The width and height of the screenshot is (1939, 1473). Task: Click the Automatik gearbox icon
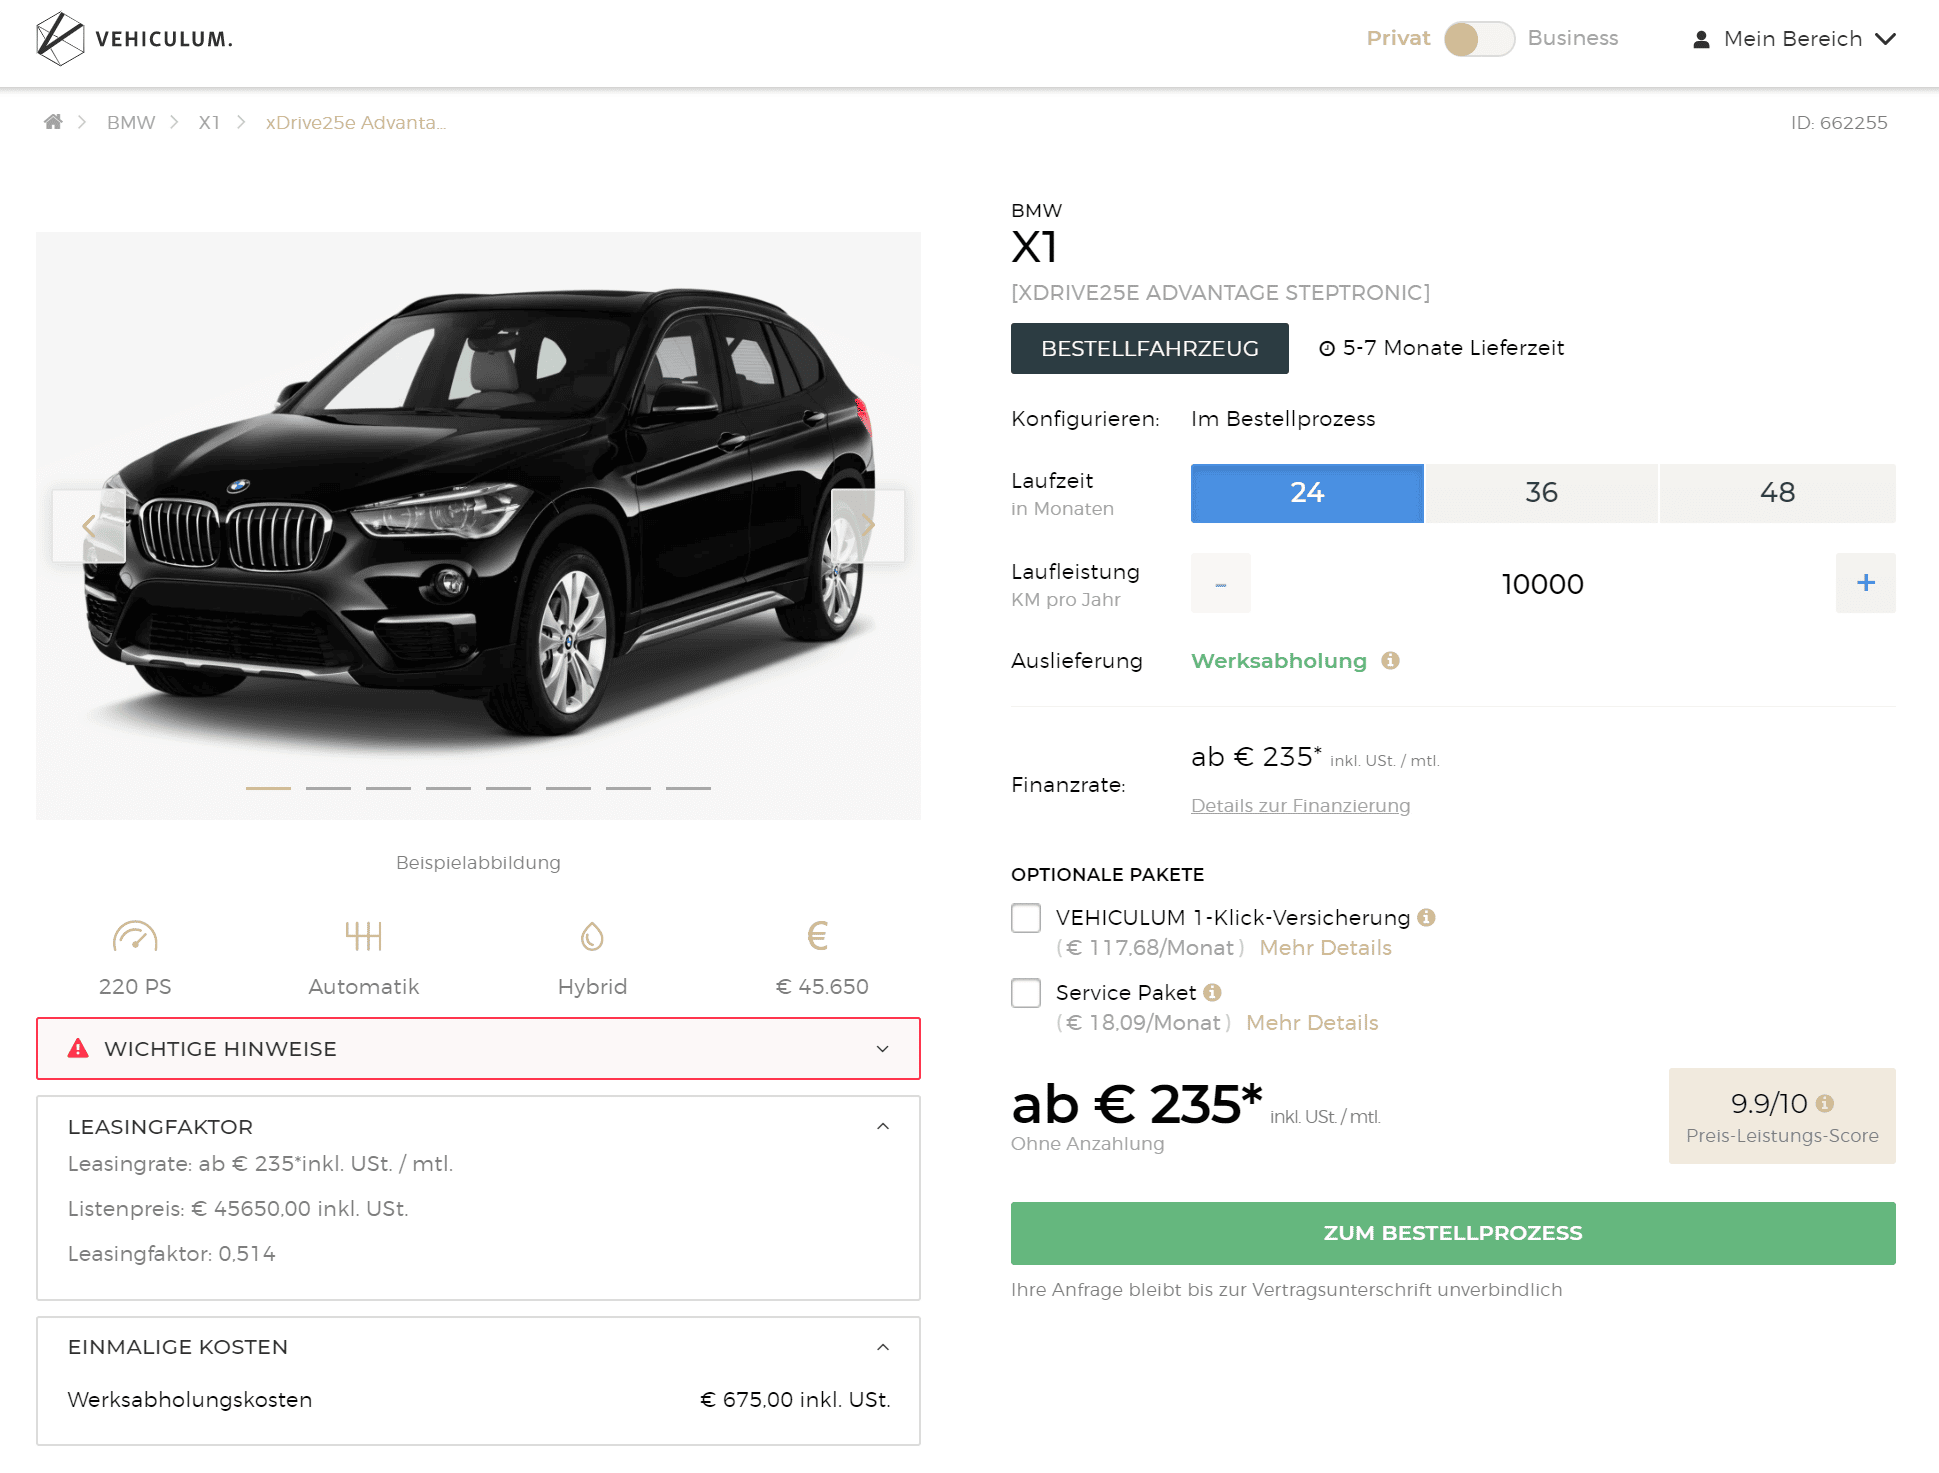[364, 937]
